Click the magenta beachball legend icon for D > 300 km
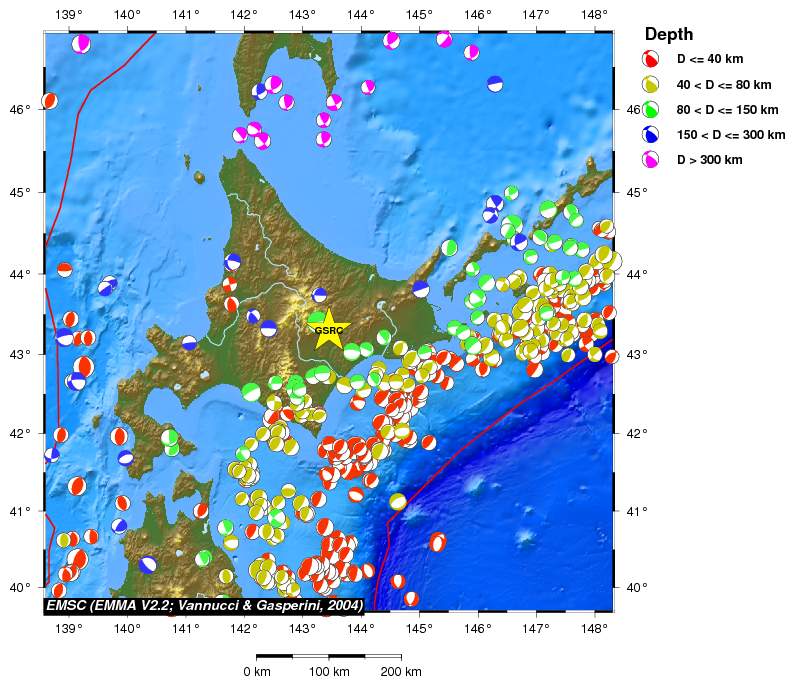 [x=651, y=160]
